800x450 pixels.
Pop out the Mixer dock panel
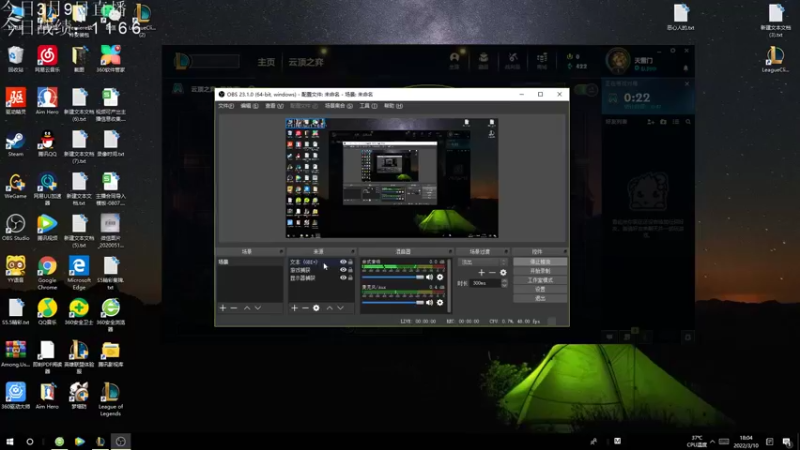click(x=450, y=252)
